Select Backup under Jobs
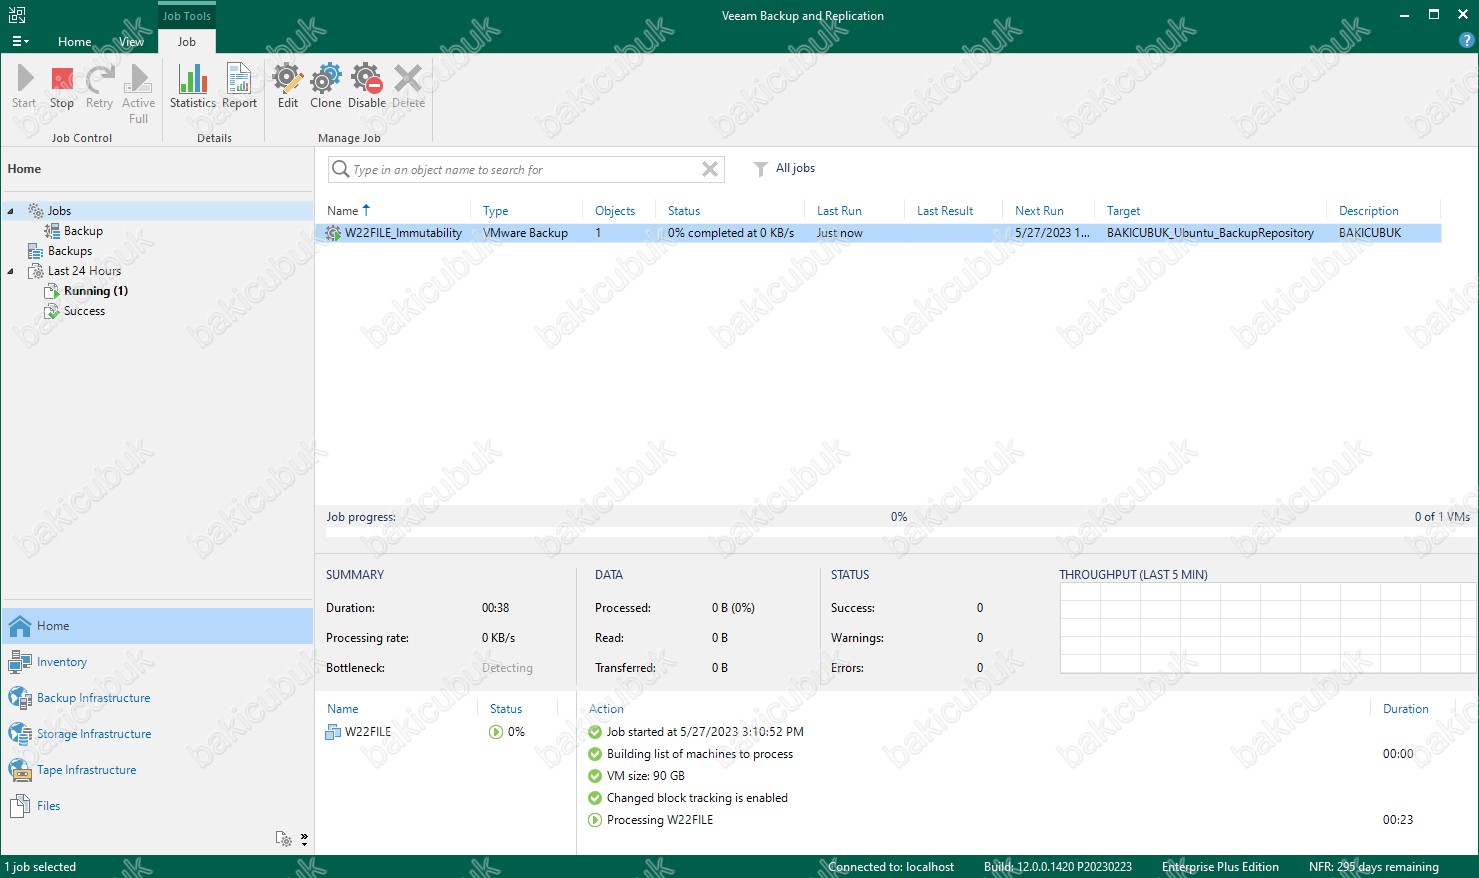 [83, 231]
